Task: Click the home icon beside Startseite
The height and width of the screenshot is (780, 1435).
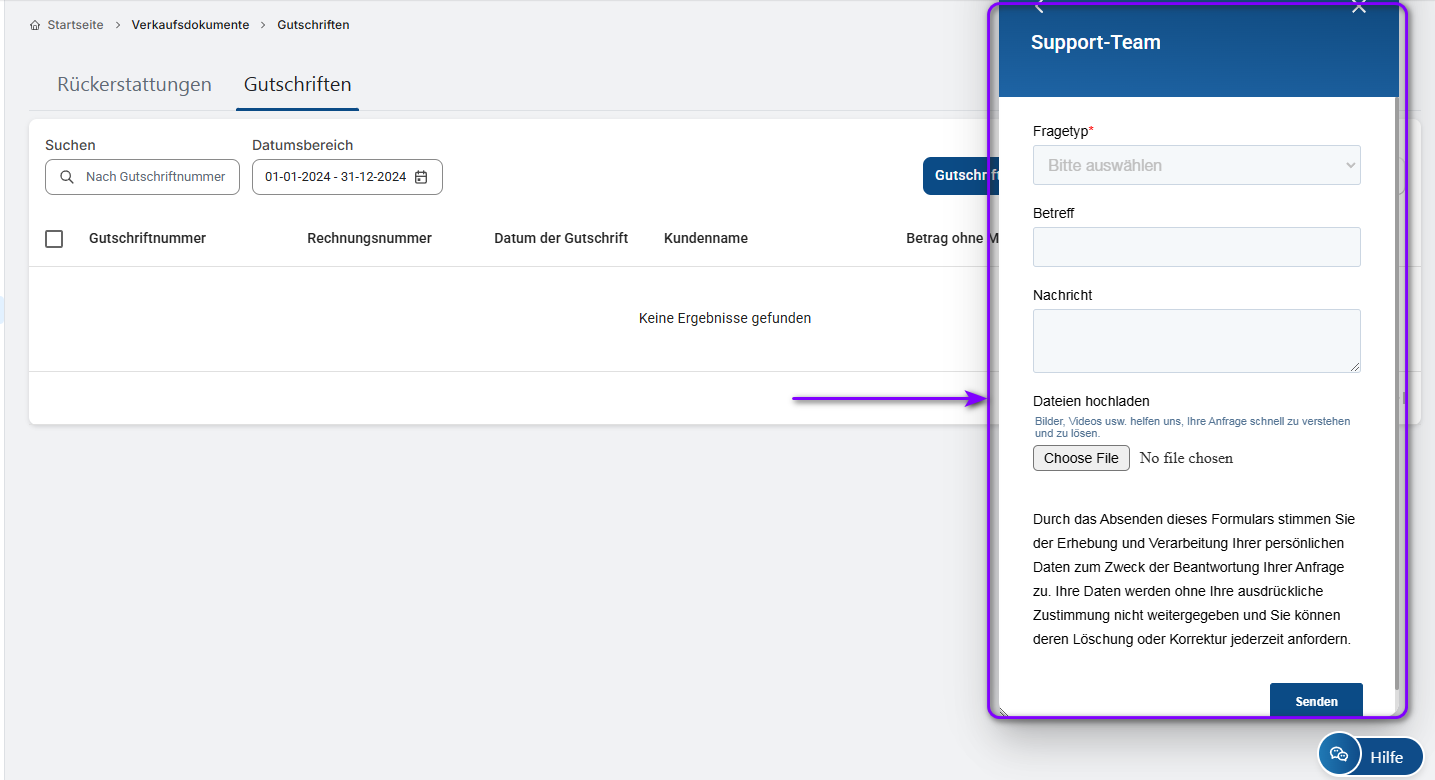Action: point(36,25)
